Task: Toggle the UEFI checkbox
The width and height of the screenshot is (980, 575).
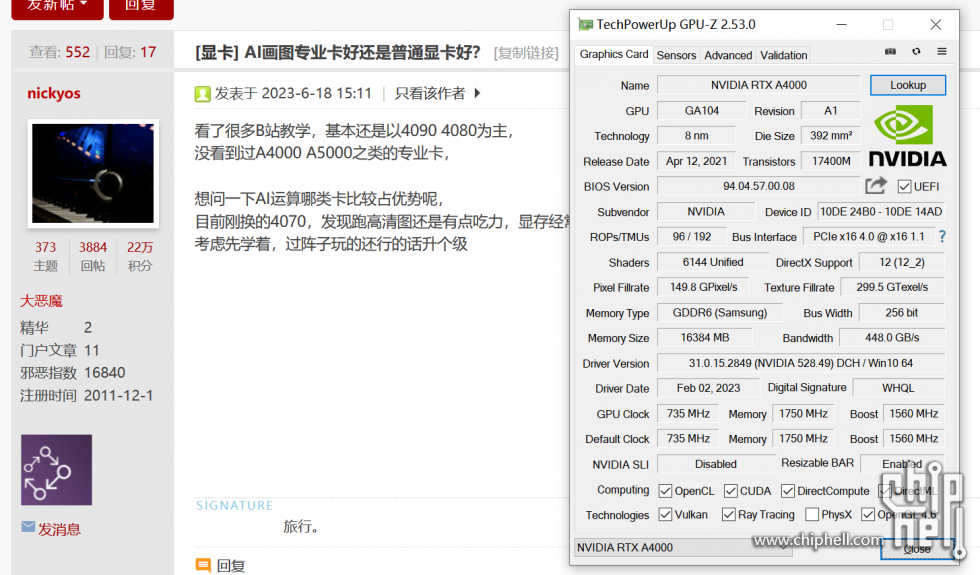Action: 904,186
